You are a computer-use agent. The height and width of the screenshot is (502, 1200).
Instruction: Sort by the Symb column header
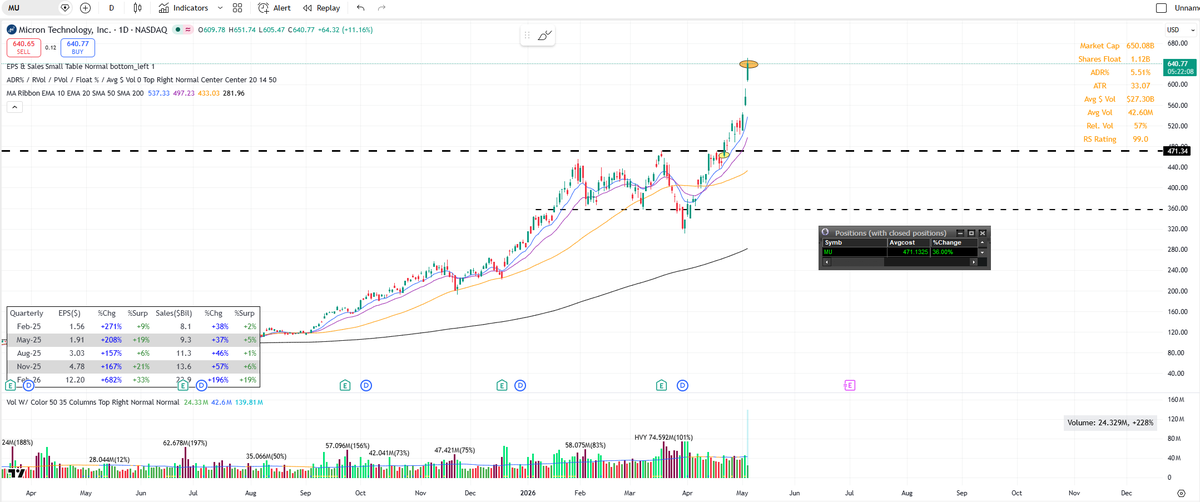coord(854,242)
